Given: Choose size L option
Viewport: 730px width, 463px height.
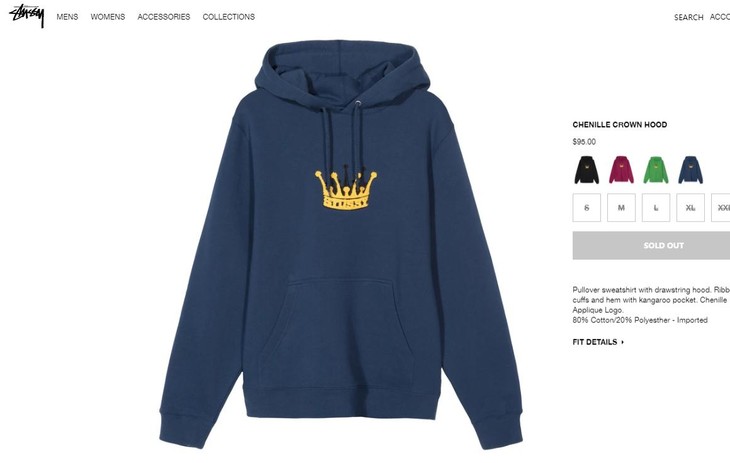Looking at the screenshot, I should [656, 208].
